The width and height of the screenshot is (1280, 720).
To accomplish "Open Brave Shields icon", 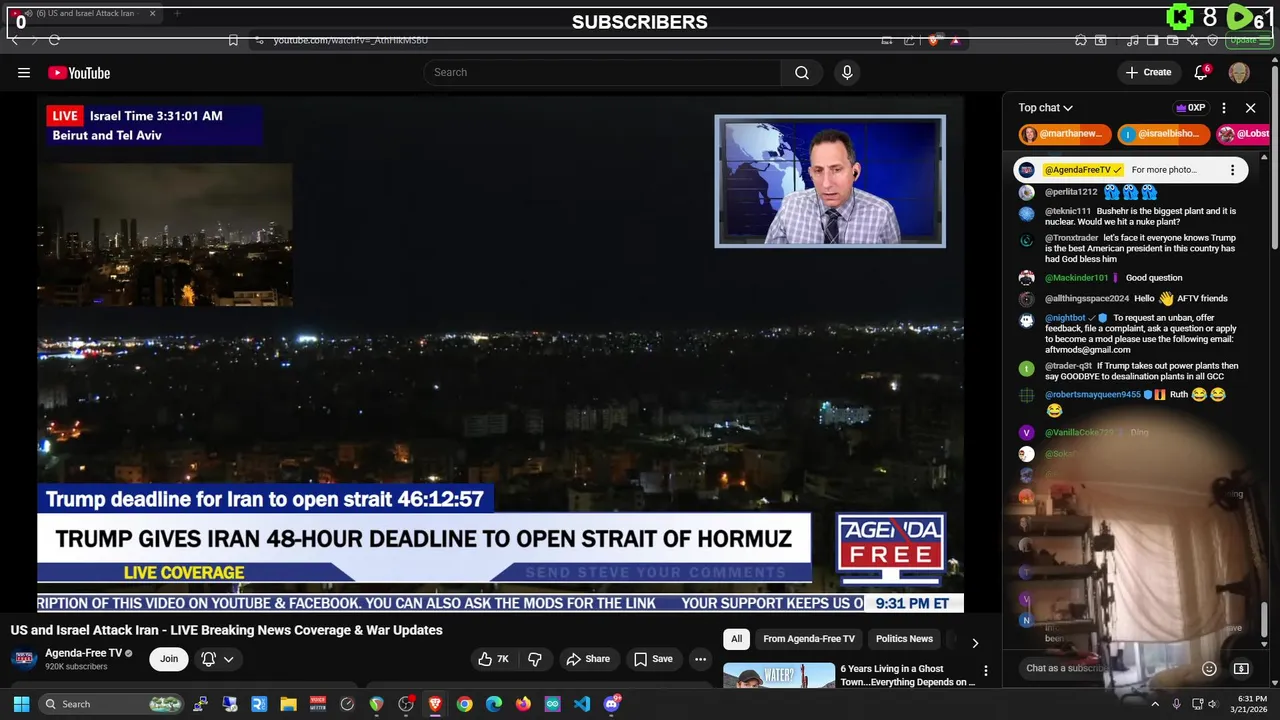I will (933, 40).
